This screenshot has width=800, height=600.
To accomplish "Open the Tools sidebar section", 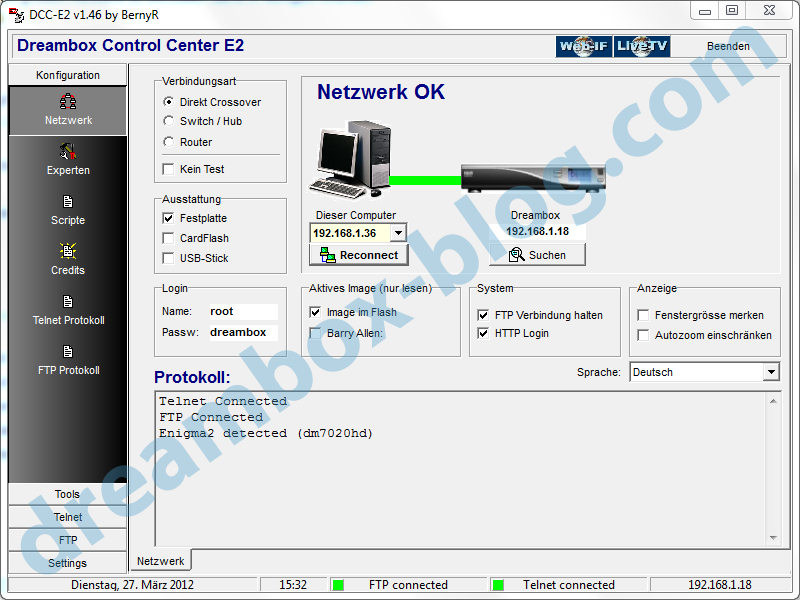I will coord(67,494).
